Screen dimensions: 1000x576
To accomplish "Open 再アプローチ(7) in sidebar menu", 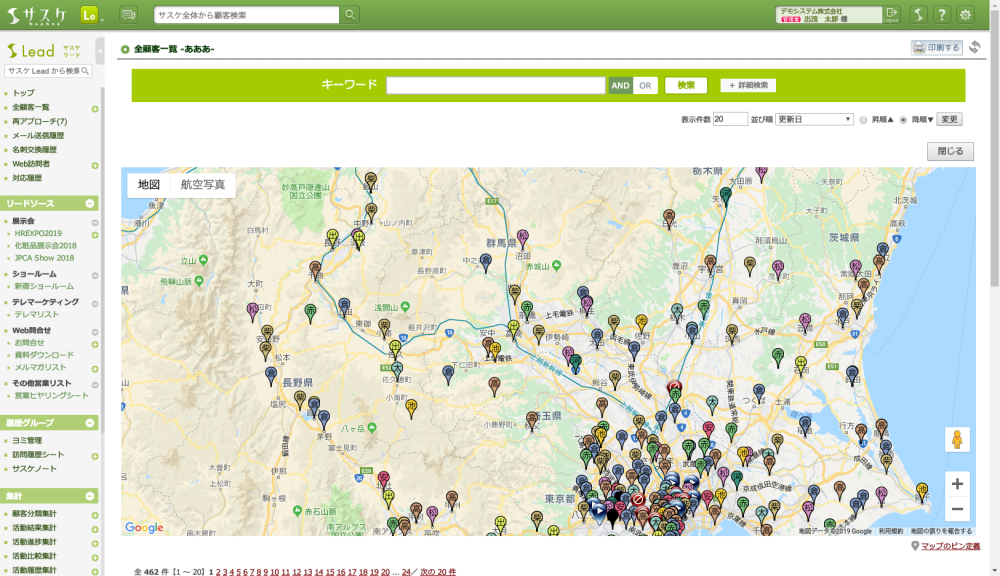I will point(39,121).
